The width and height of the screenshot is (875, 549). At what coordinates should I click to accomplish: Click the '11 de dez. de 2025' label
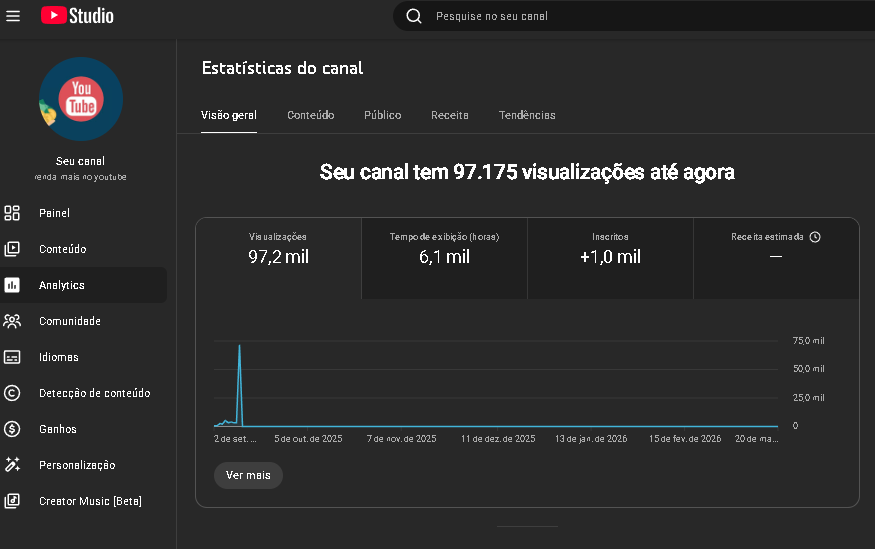coord(498,439)
